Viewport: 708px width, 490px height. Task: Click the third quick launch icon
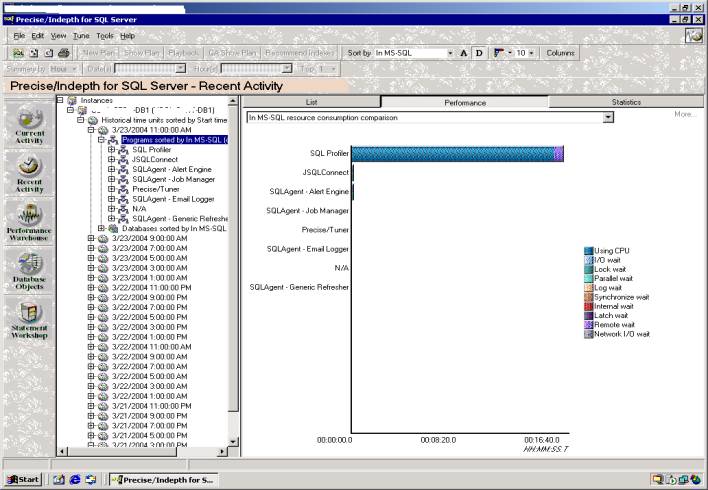coord(91,480)
